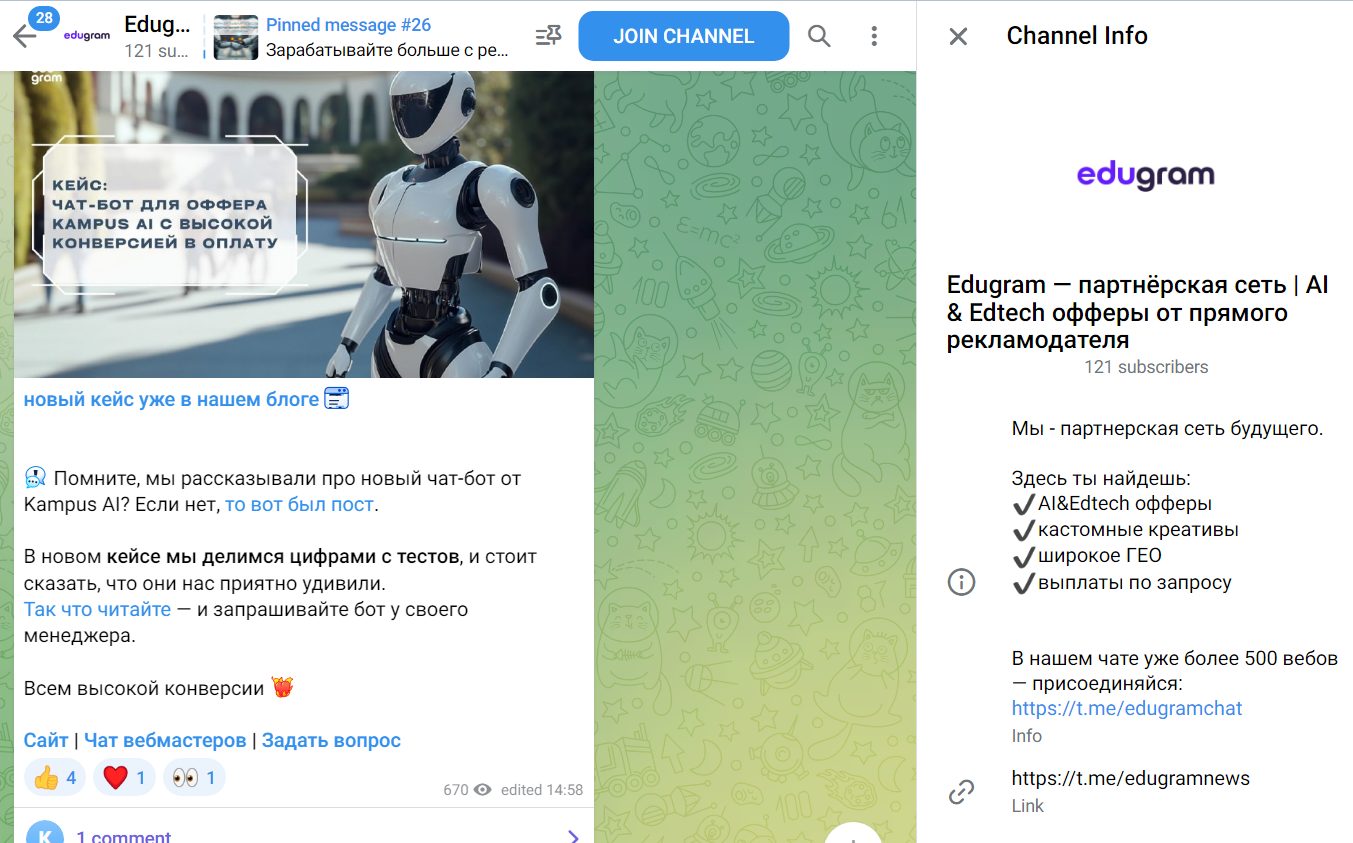The image size is (1353, 843).
Task: Open the Чат вебмастеров link
Action: (x=165, y=740)
